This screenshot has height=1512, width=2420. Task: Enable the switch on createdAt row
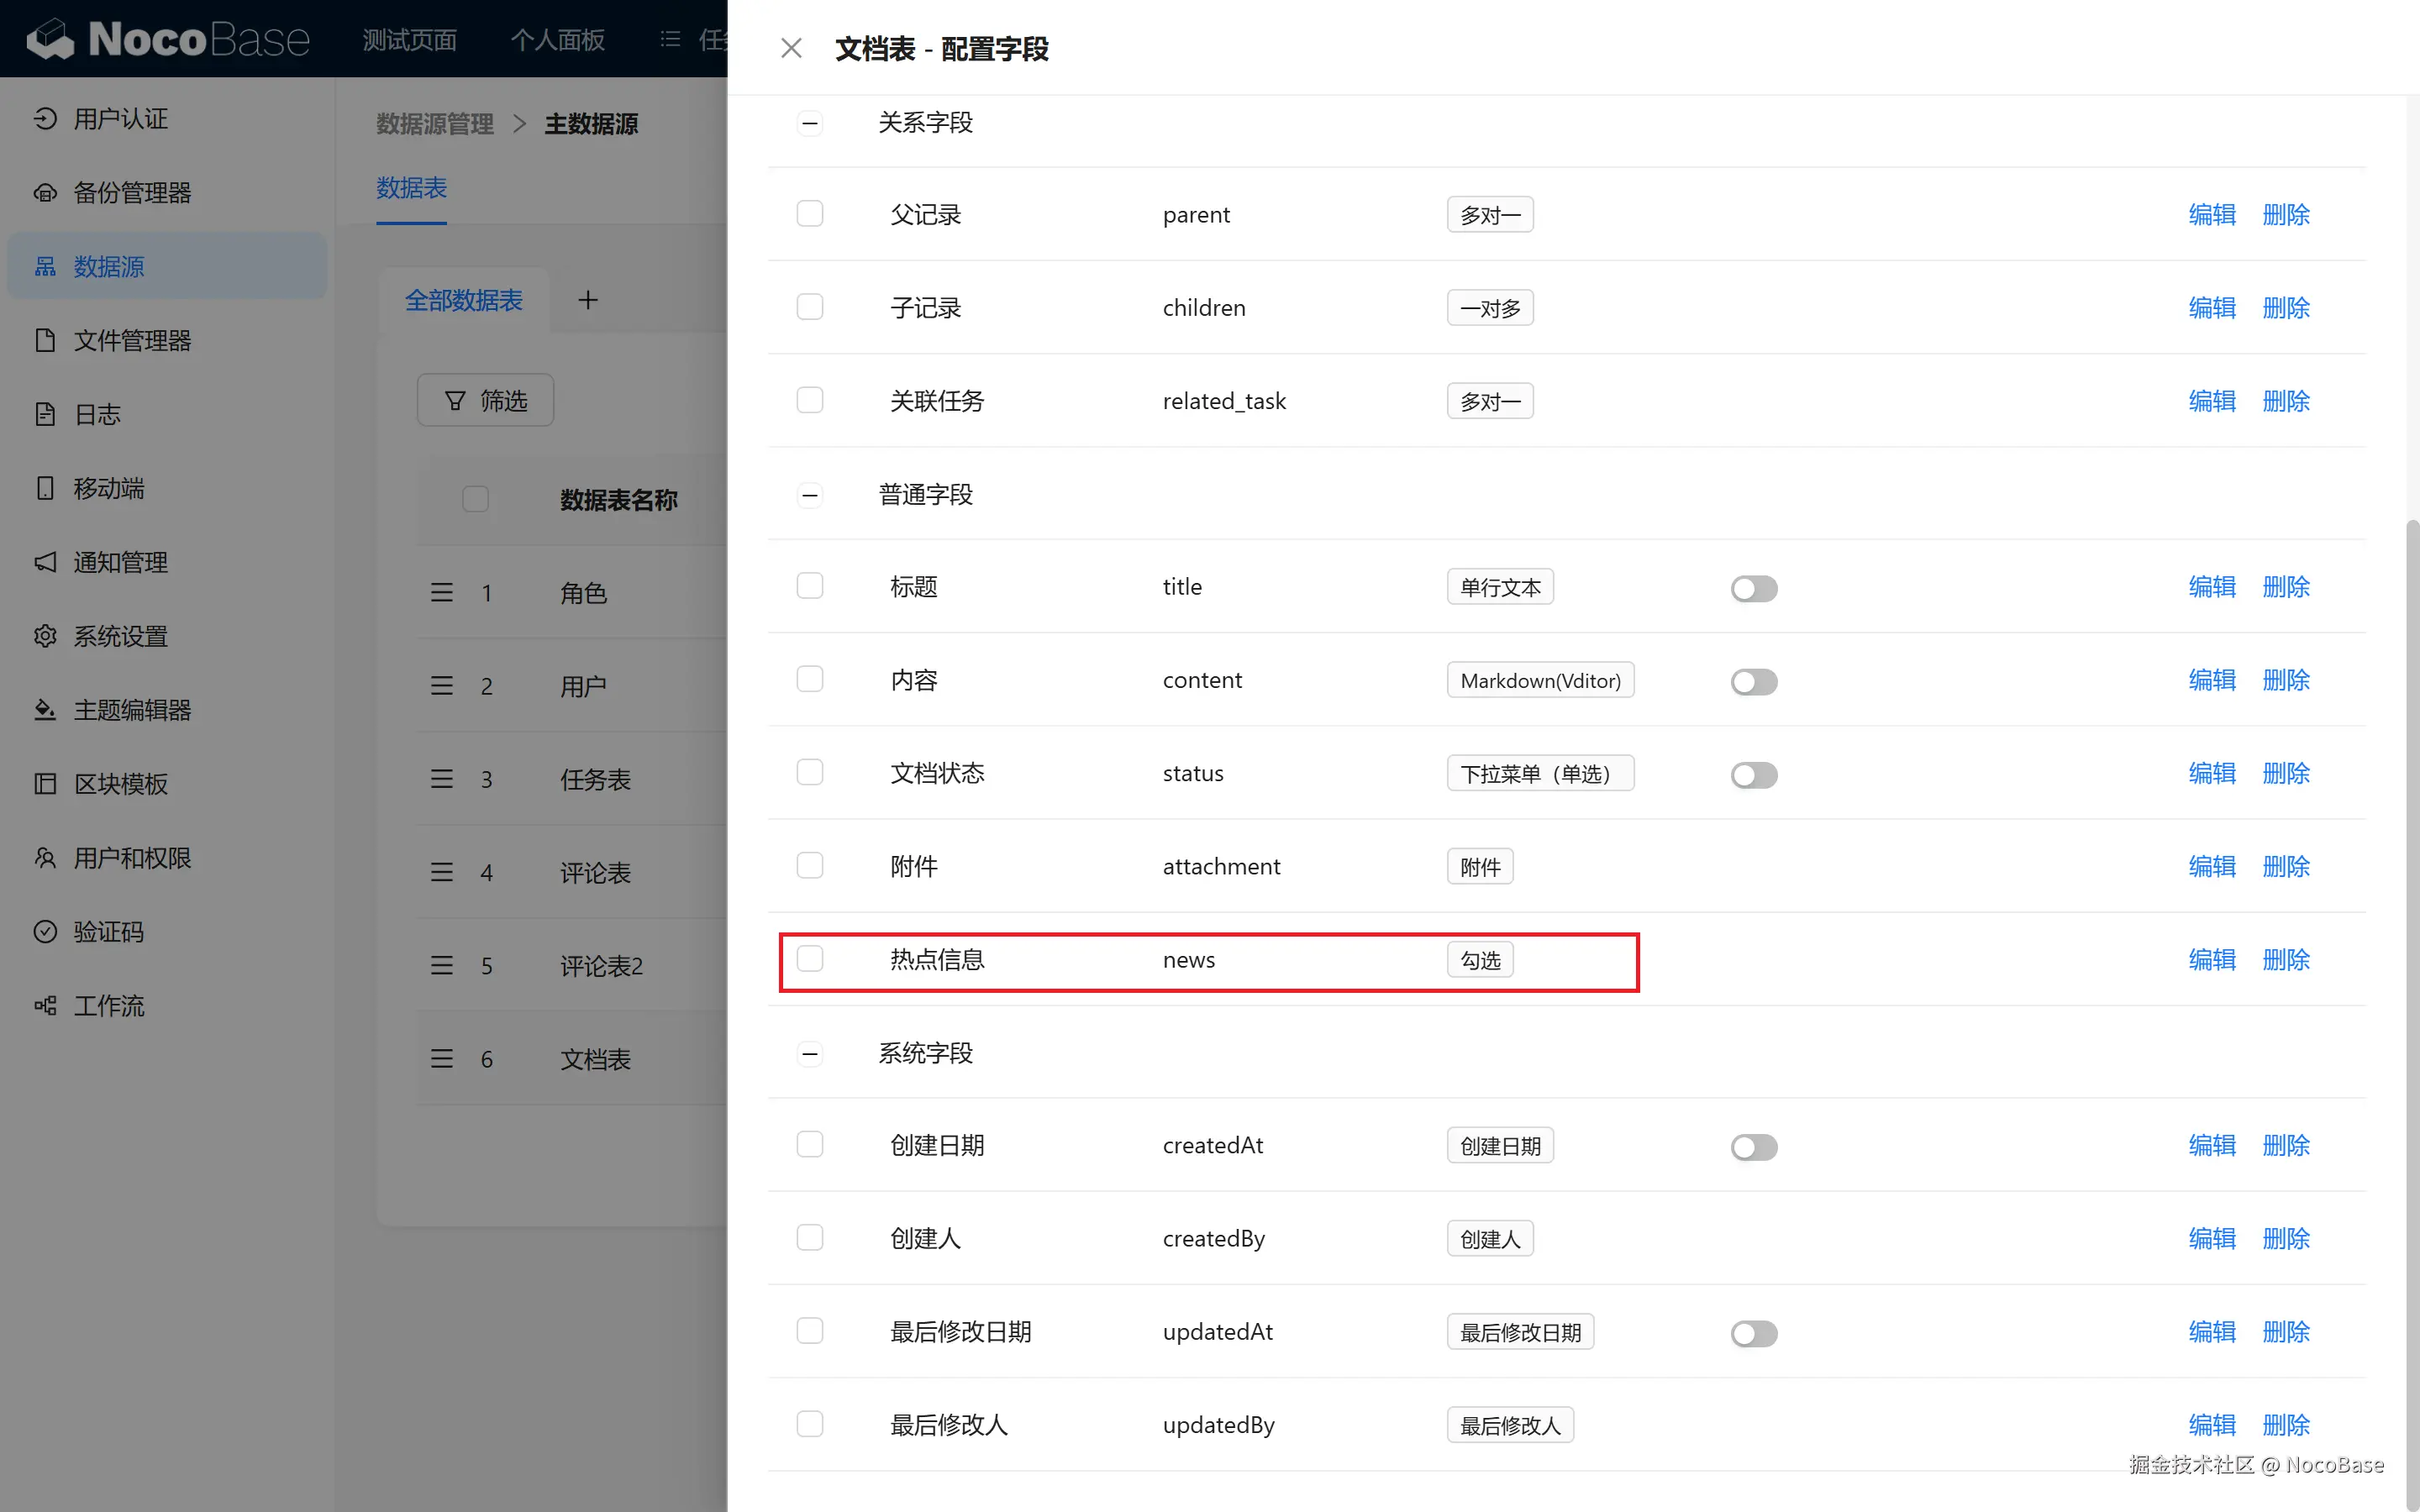coord(1753,1147)
